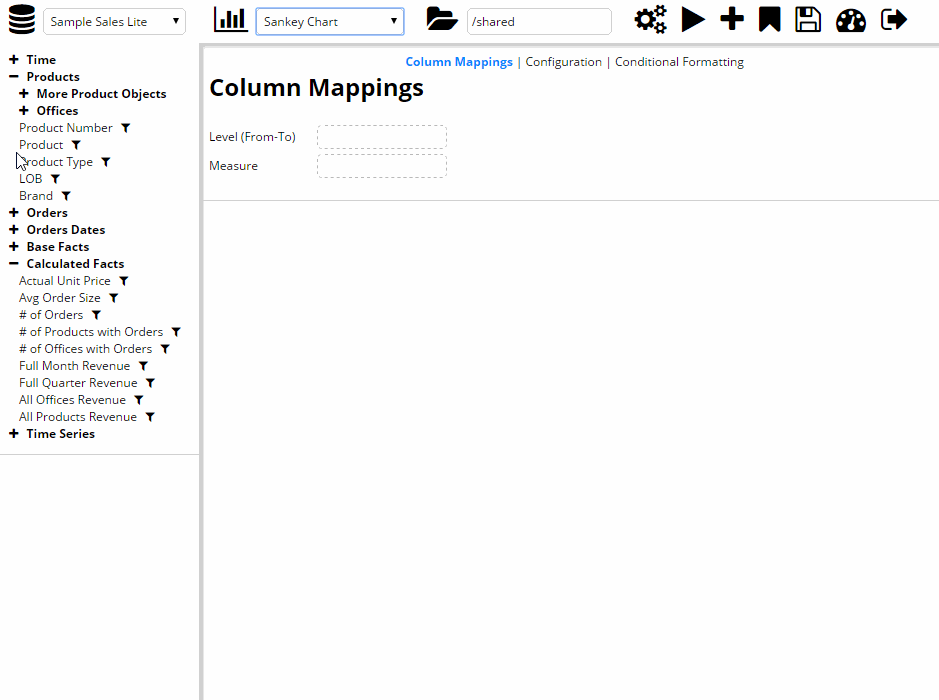Click filter icon beside Full Quarter Revenue
Image resolution: width=939 pixels, height=700 pixels.
click(x=150, y=383)
